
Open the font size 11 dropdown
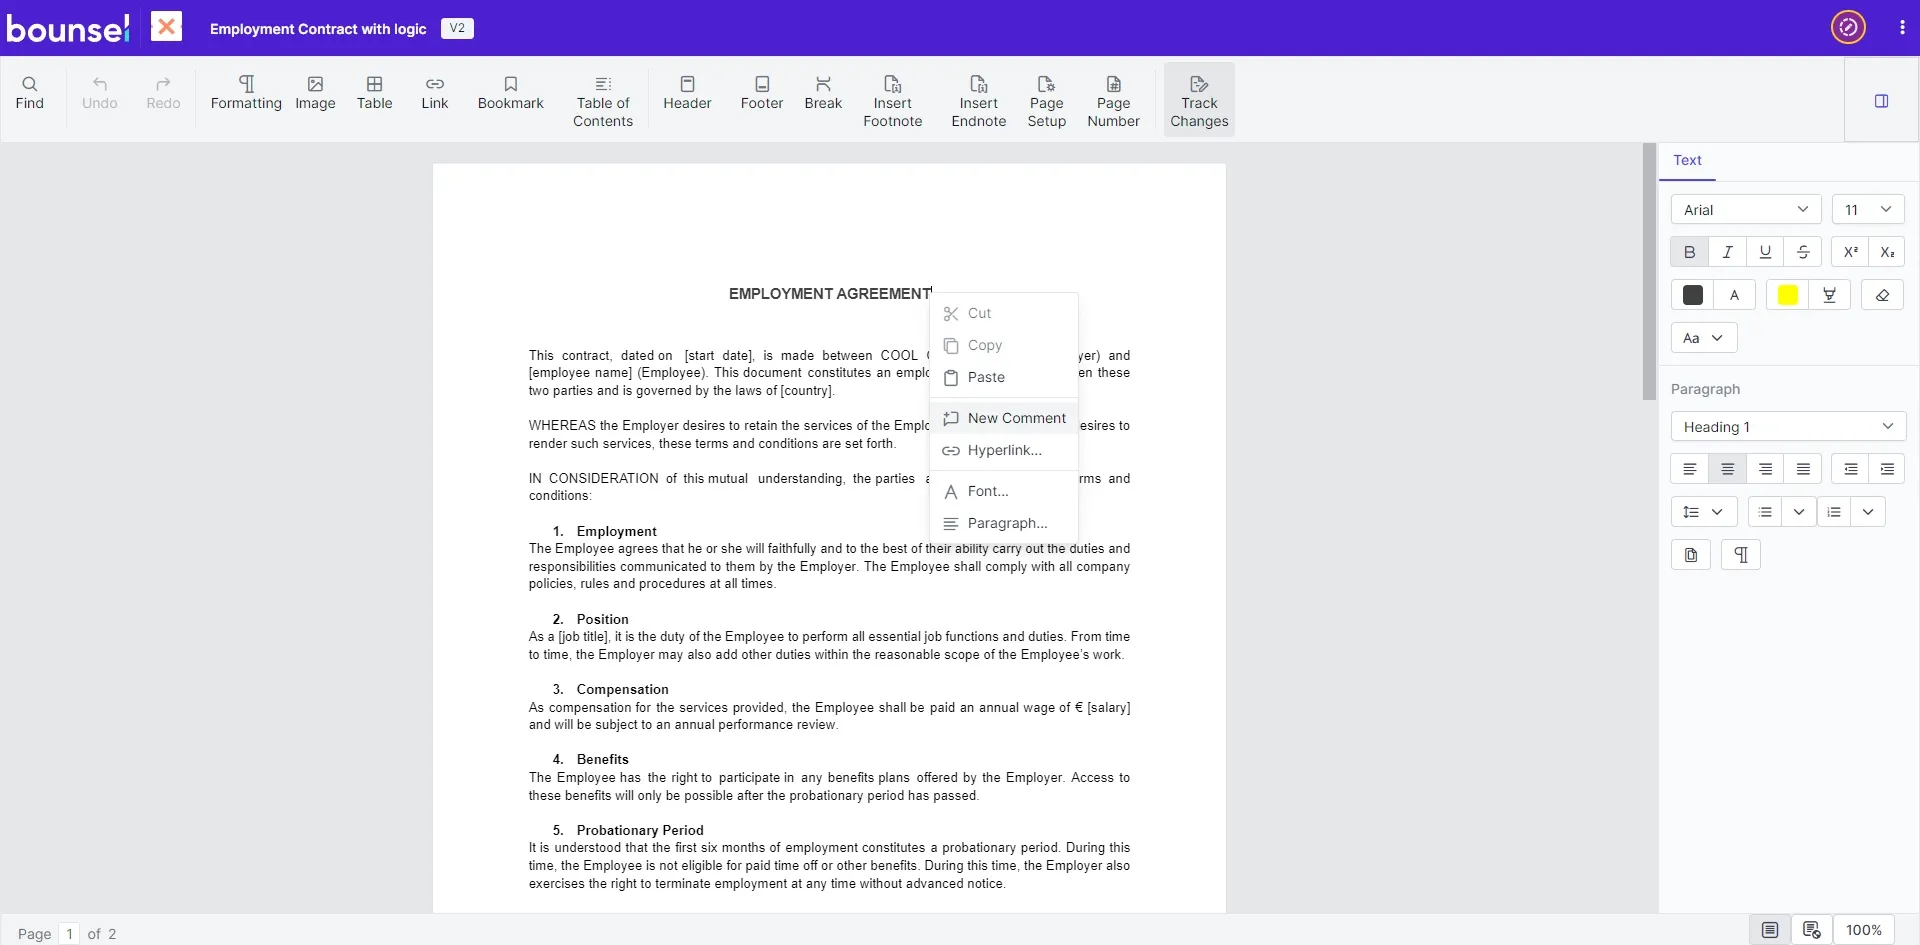1867,210
